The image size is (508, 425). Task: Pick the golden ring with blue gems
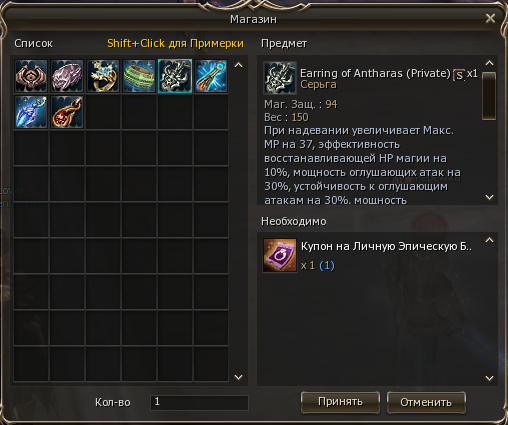coord(103,76)
